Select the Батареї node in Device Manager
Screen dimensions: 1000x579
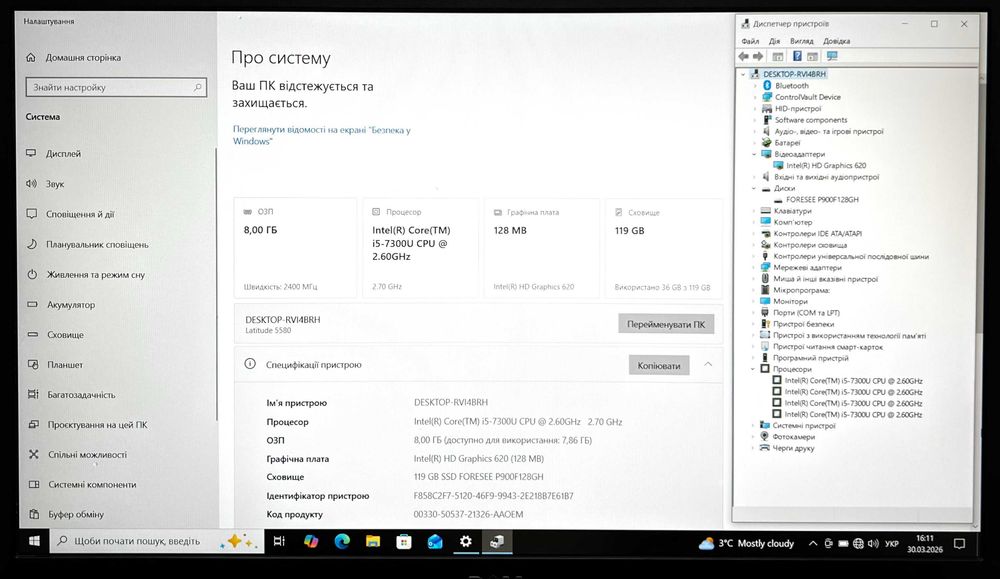(x=787, y=143)
